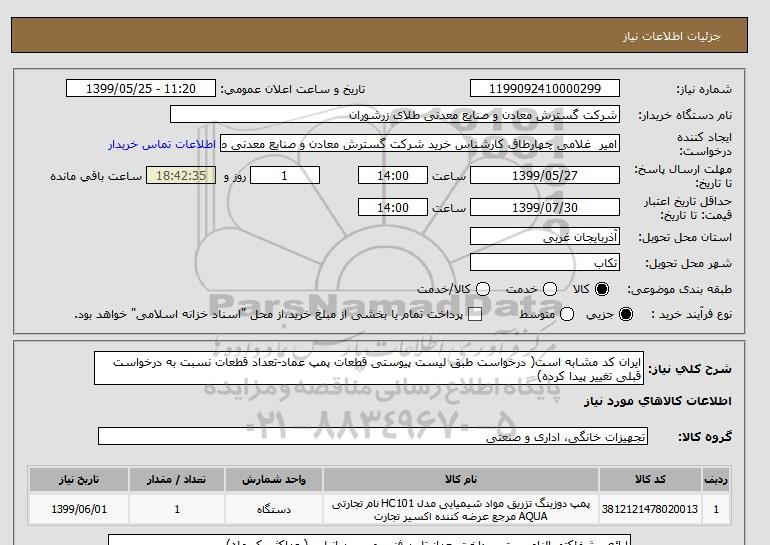The width and height of the screenshot is (770, 545).
Task: Click the page title جزئیات اطلاعات نیاز
Action: pyautogui.click(x=671, y=36)
